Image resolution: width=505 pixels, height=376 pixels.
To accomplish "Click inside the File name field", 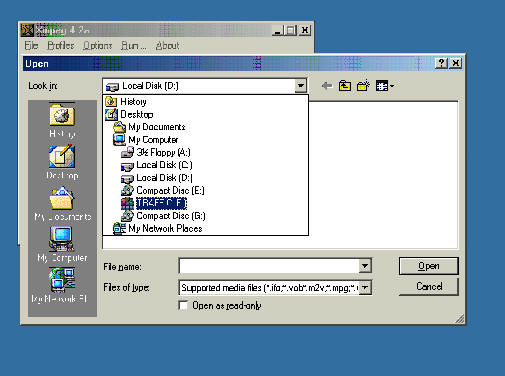I will point(269,266).
